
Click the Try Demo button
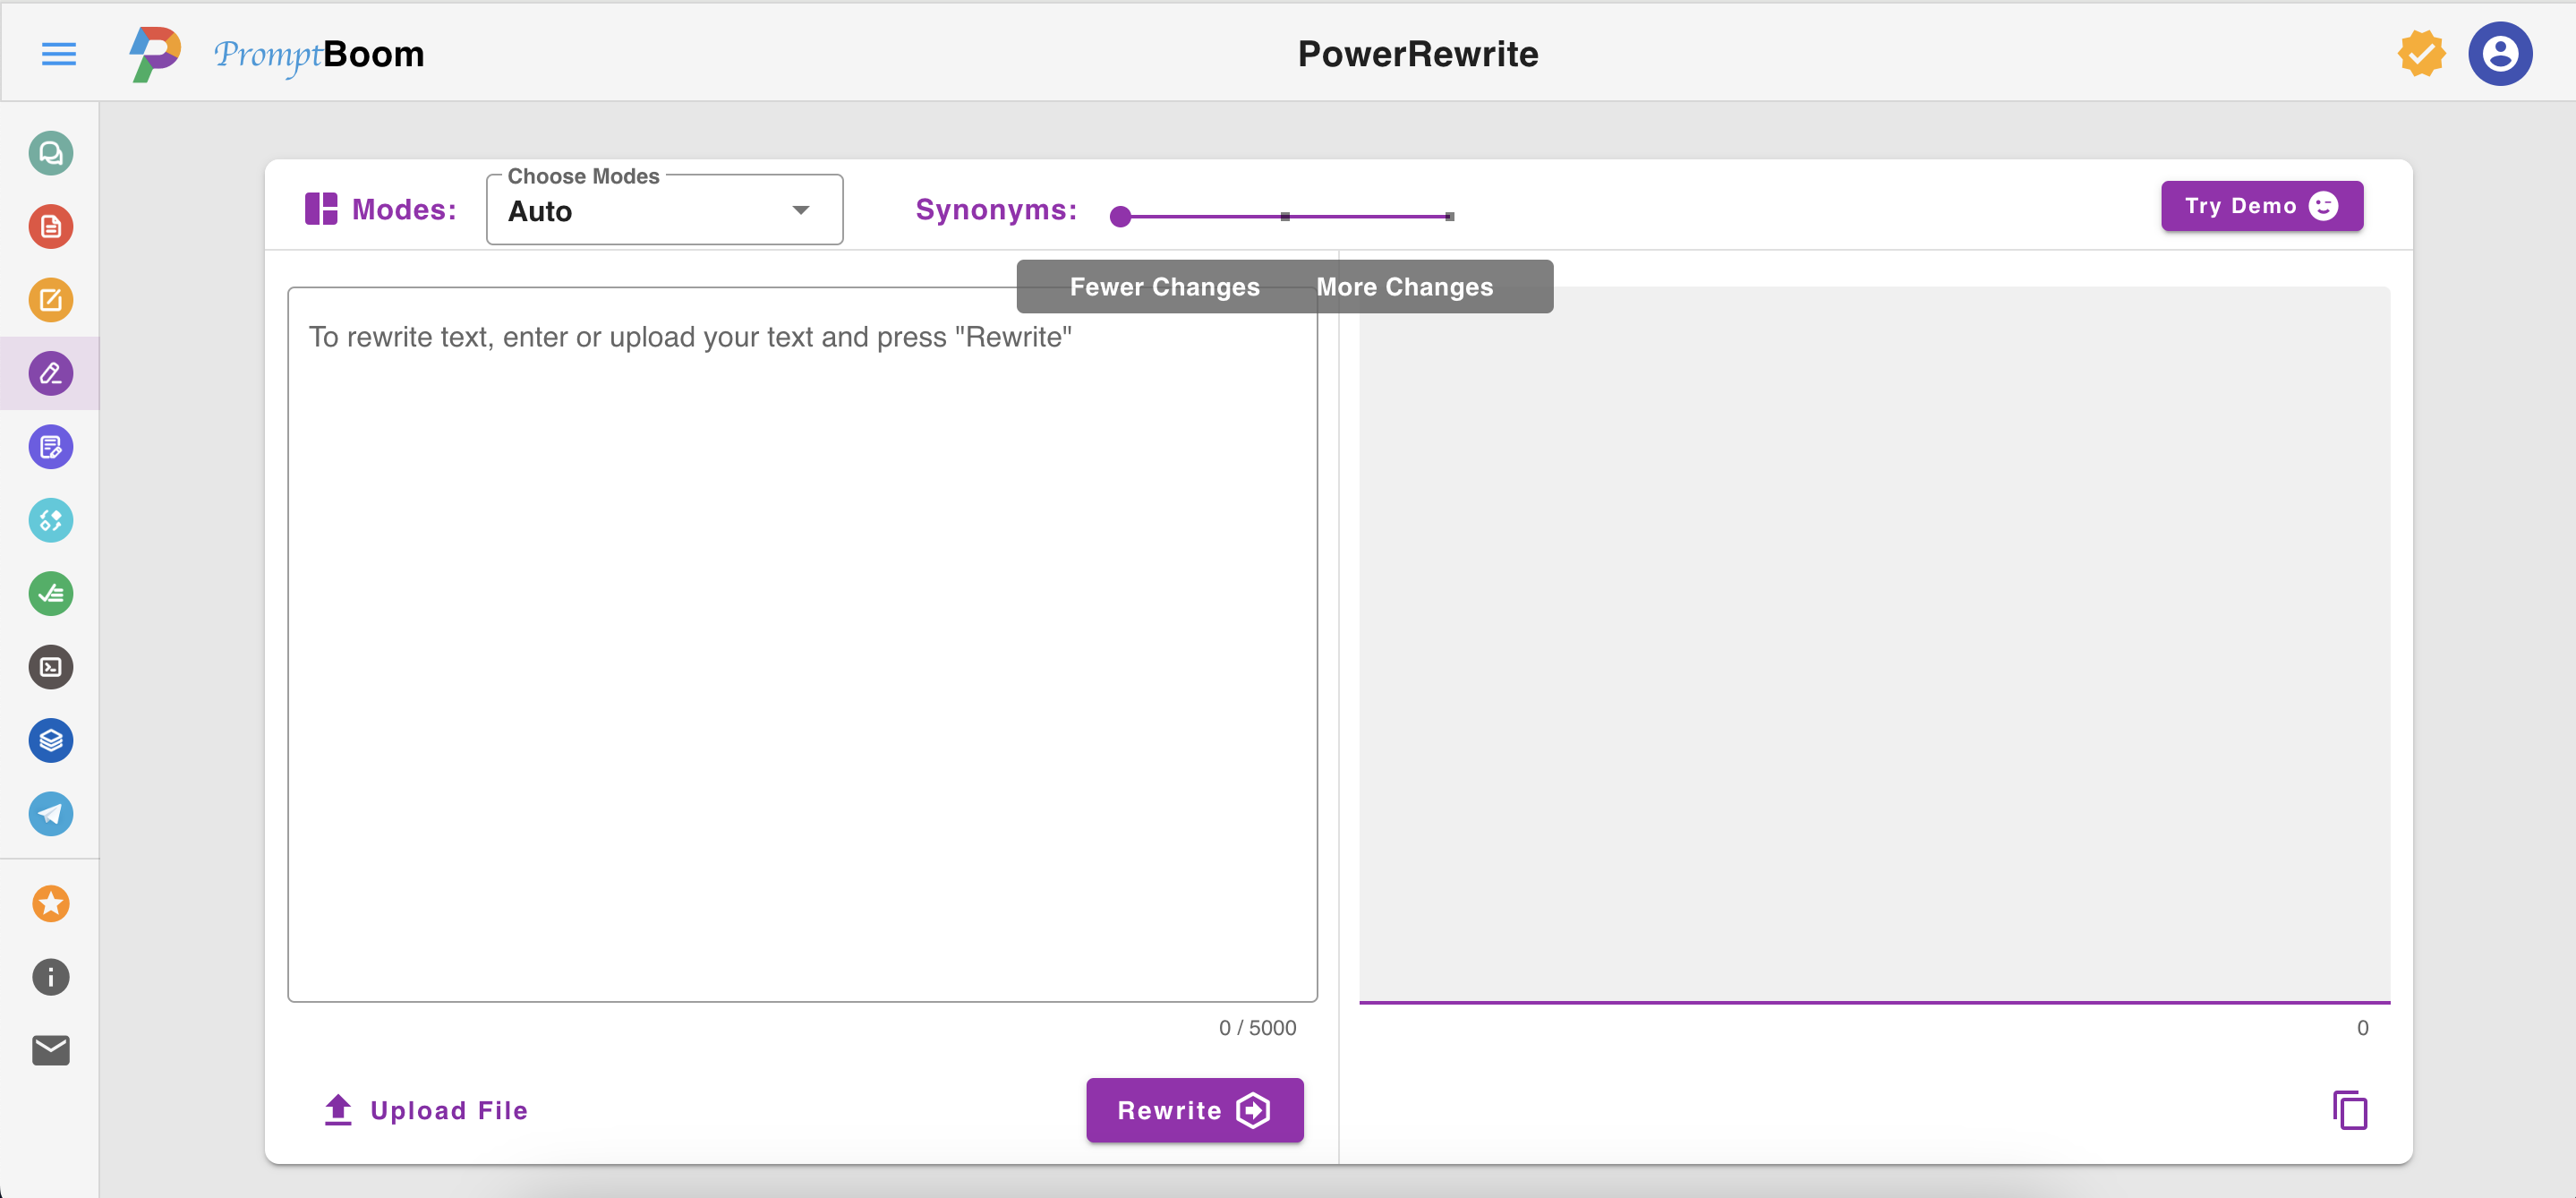(2261, 206)
